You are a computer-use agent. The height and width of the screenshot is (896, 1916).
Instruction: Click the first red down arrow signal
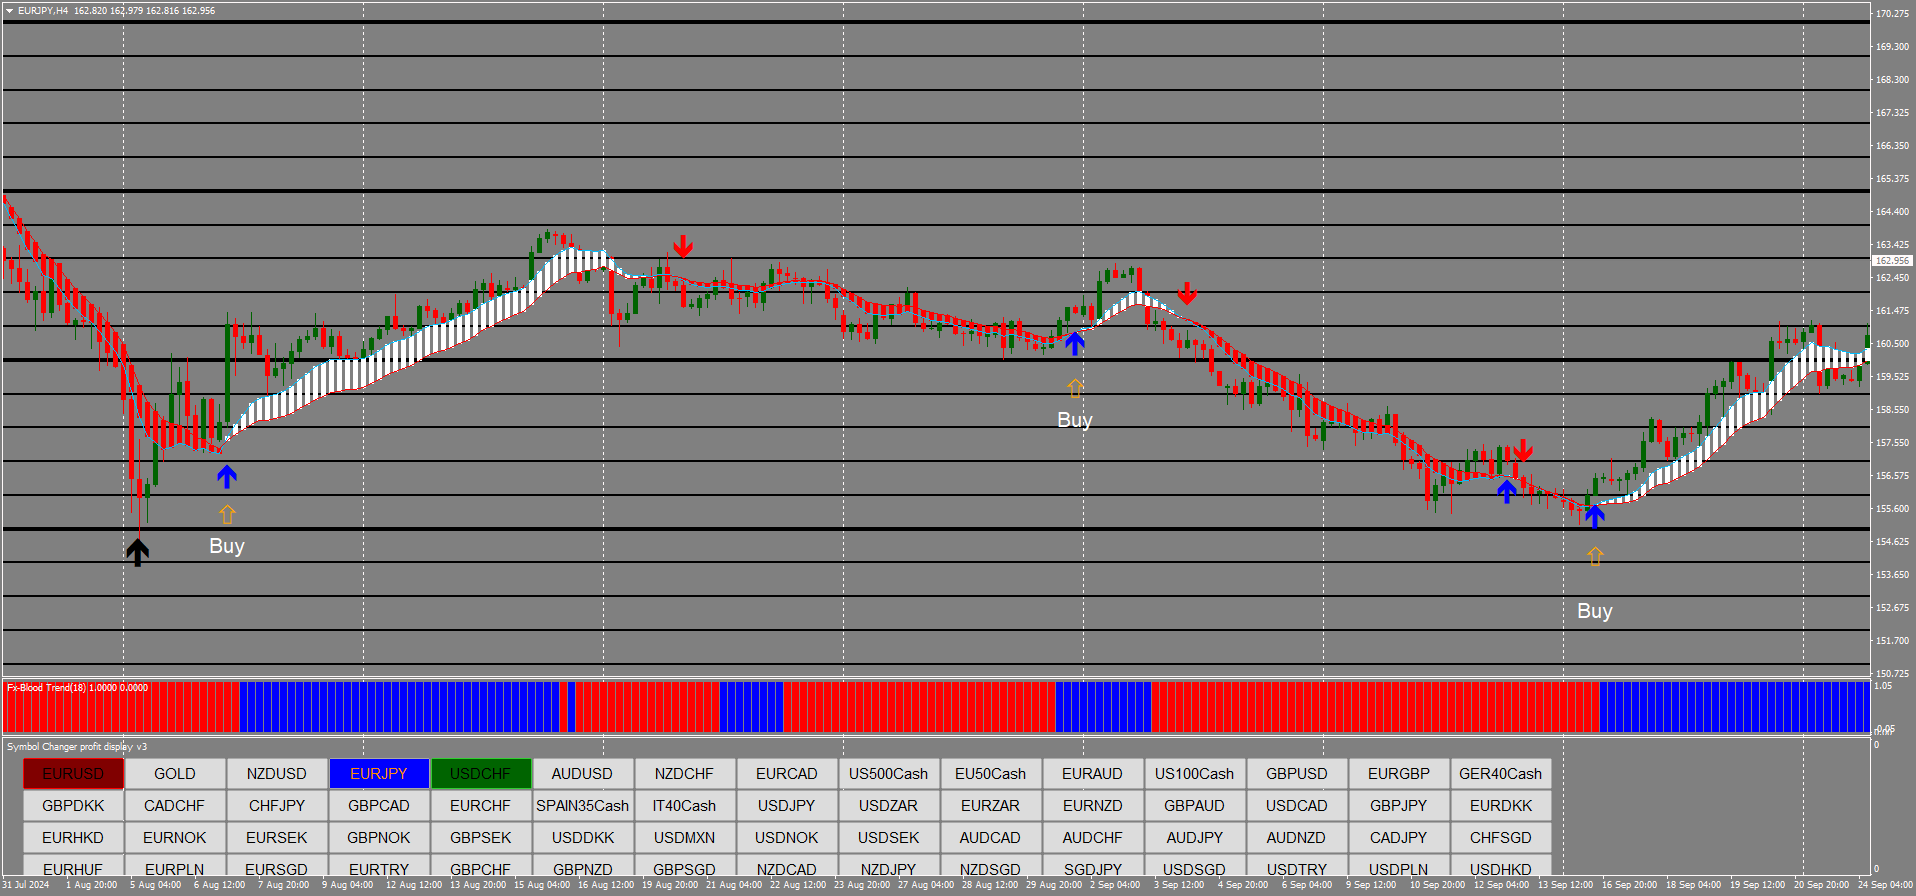coord(683,246)
